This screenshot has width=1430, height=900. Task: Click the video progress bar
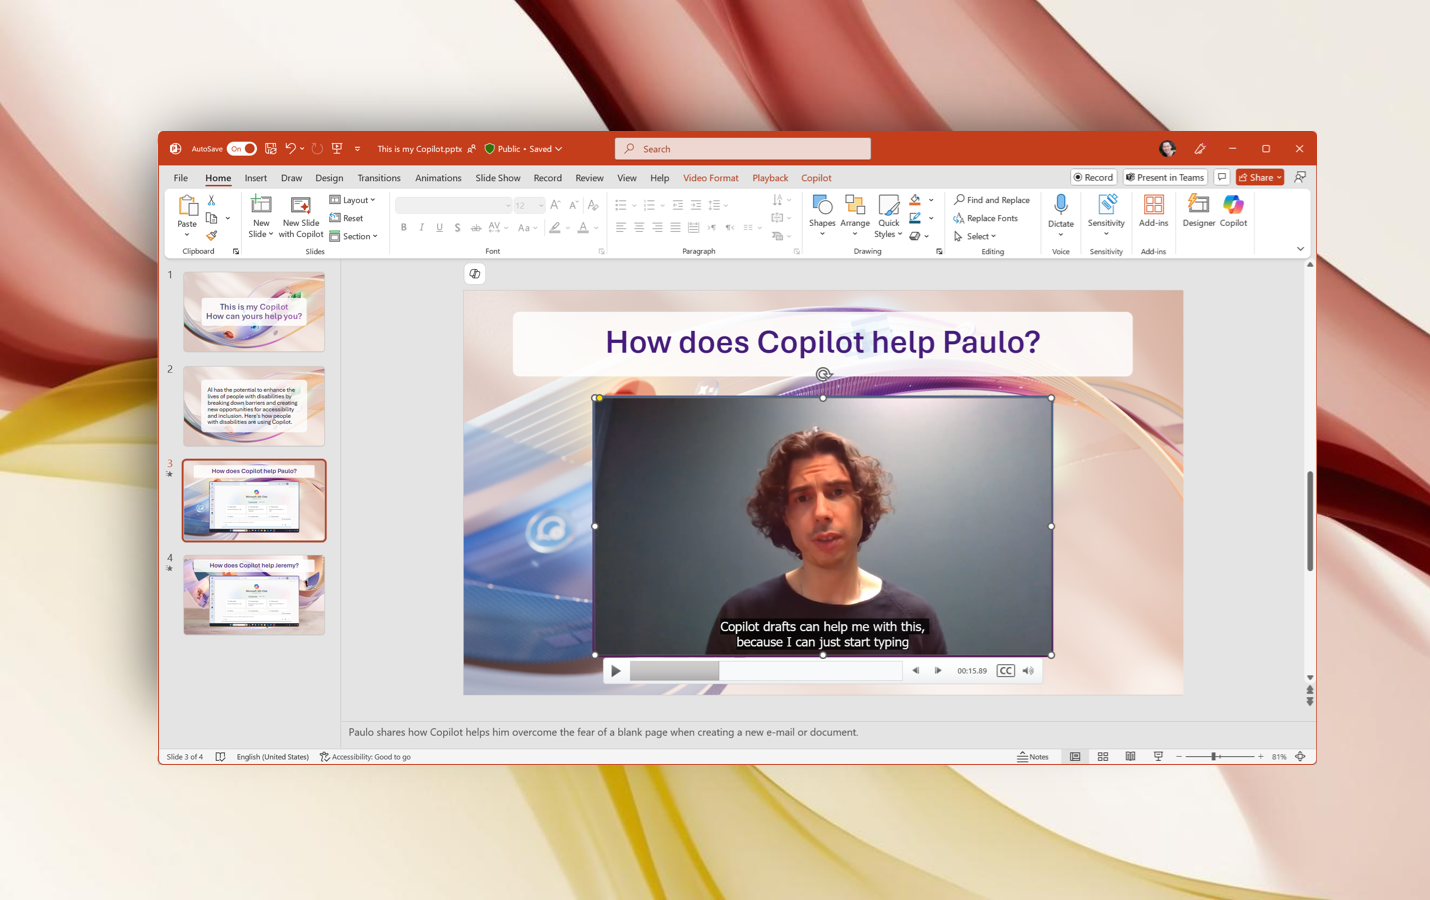[766, 671]
